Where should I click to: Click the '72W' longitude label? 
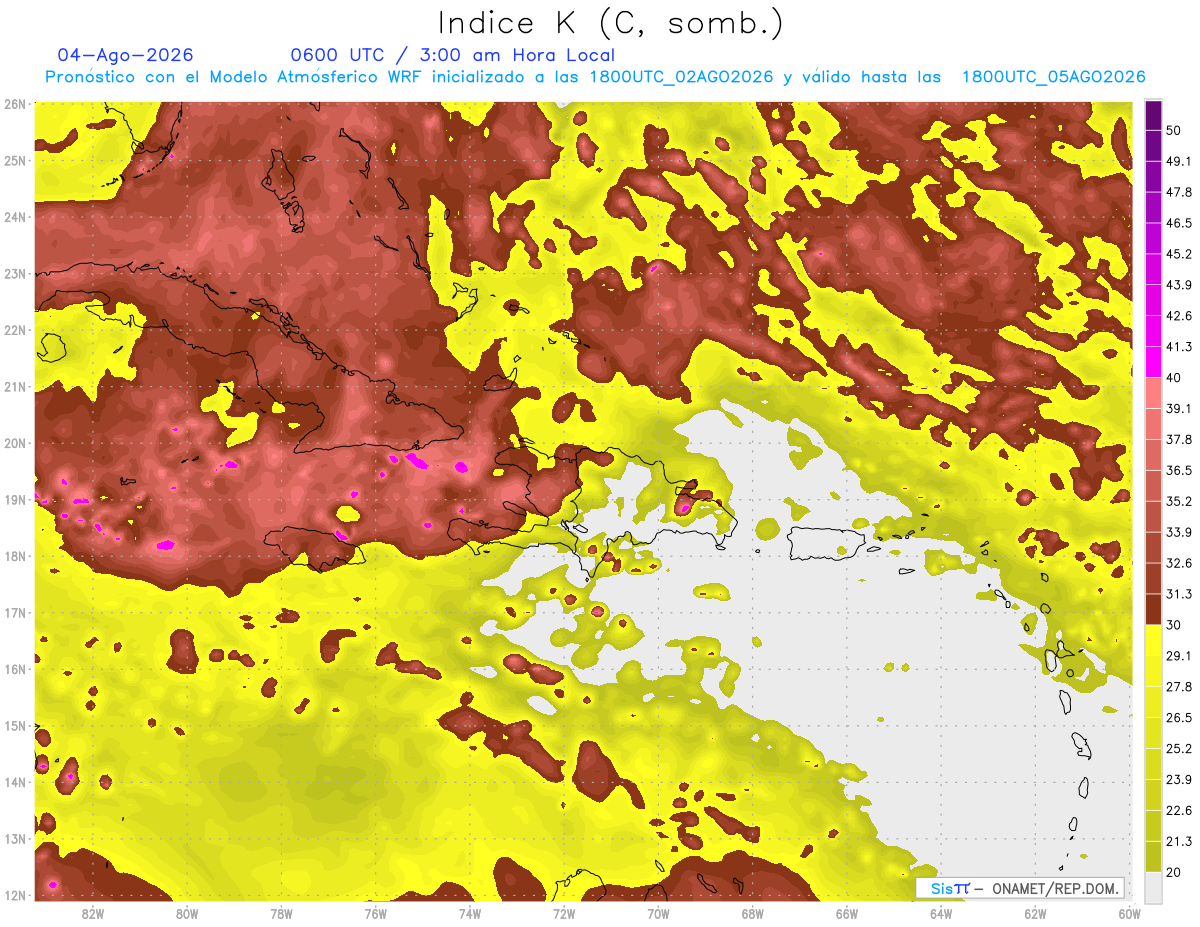[564, 914]
